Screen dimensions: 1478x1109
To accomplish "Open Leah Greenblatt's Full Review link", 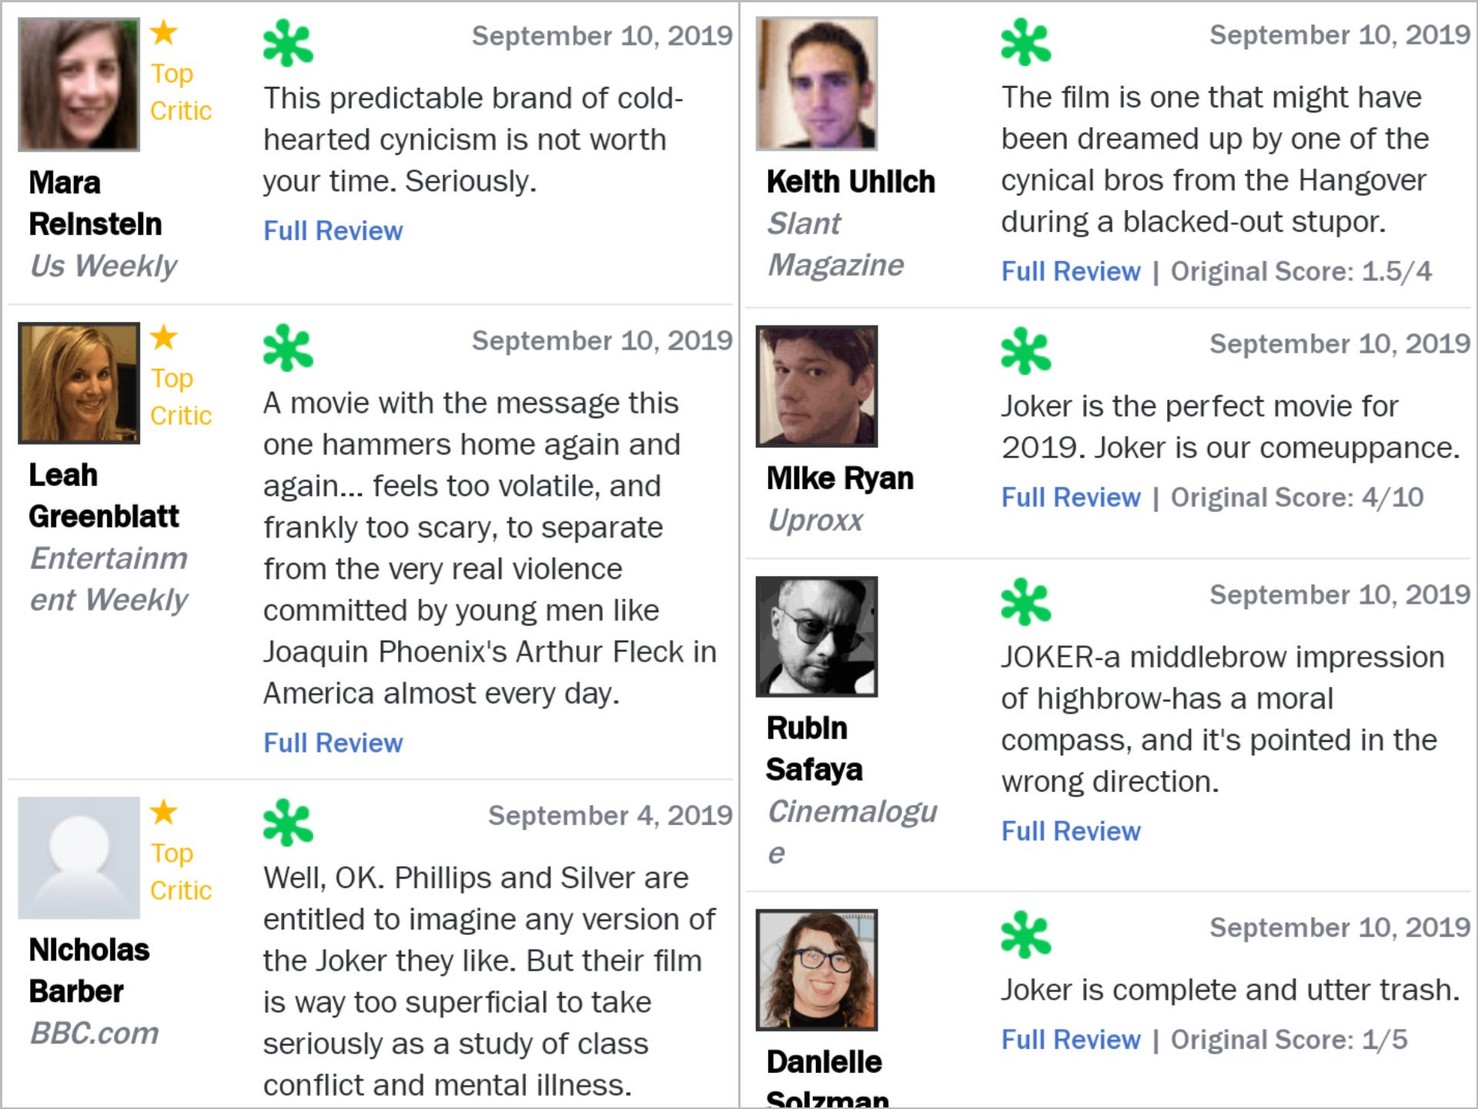I will click(333, 743).
